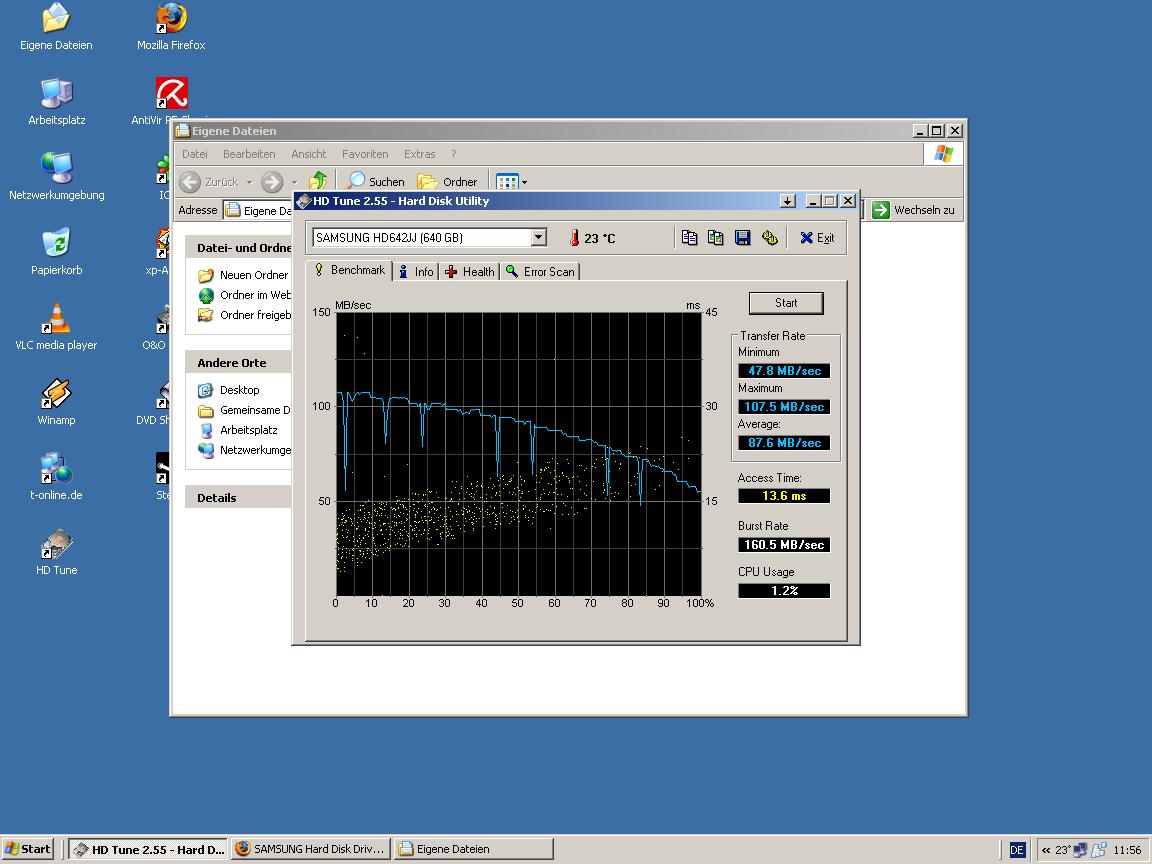
Task: Select HD Tune desktop icon
Action: point(57,552)
